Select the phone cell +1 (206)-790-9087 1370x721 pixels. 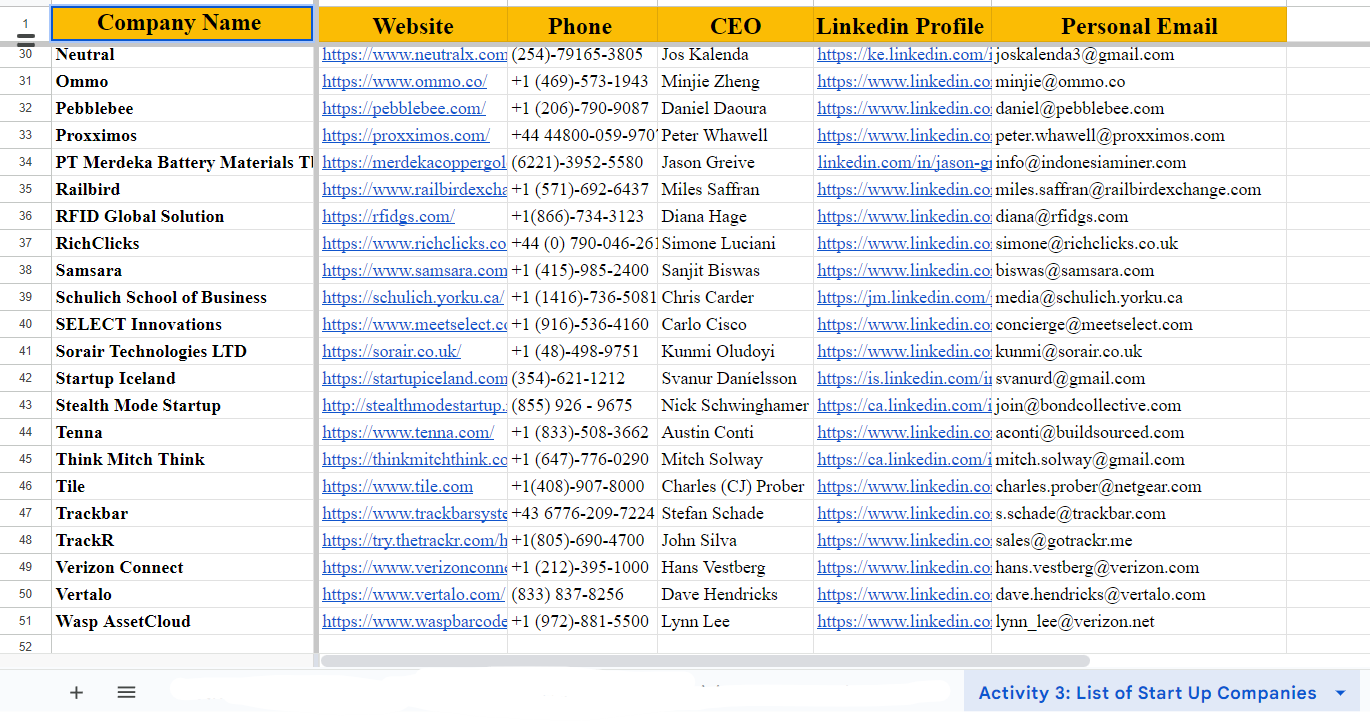(x=582, y=109)
